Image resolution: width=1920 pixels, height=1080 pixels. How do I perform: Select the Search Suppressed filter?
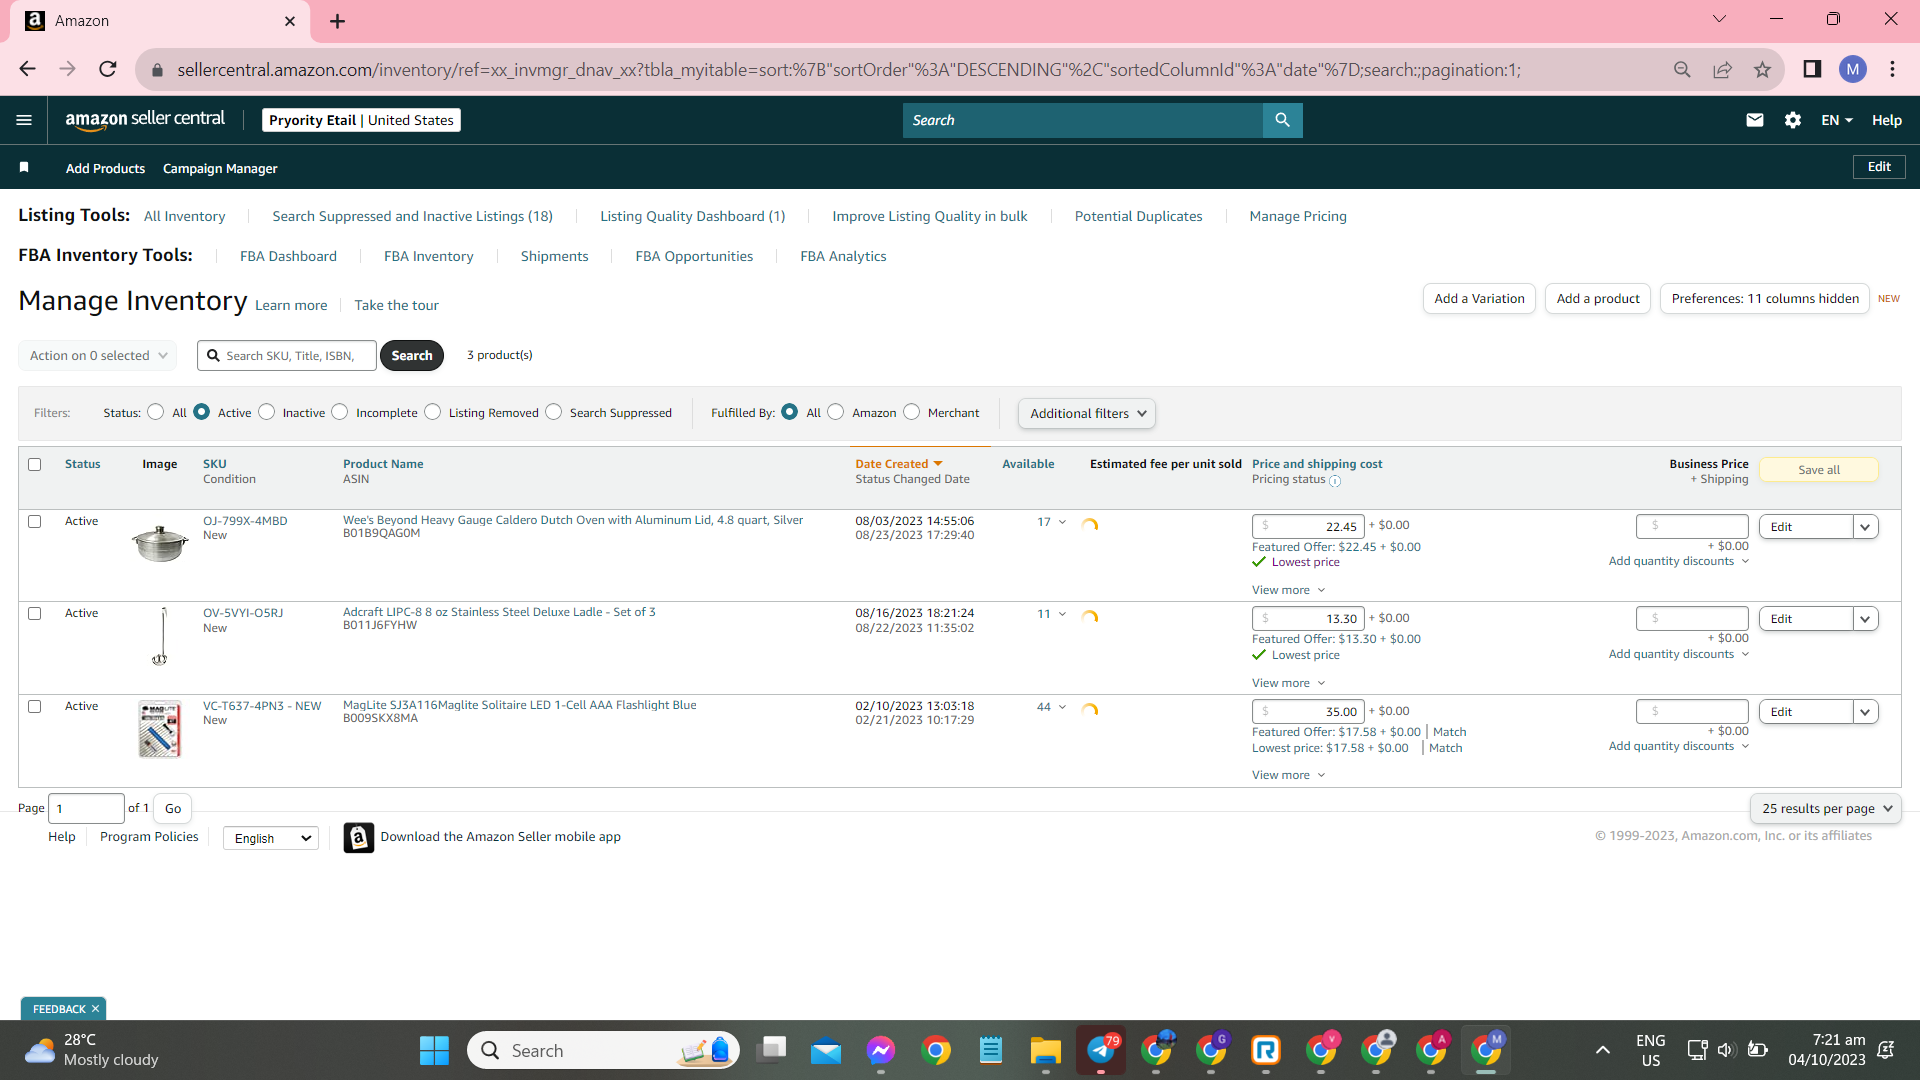pos(554,412)
